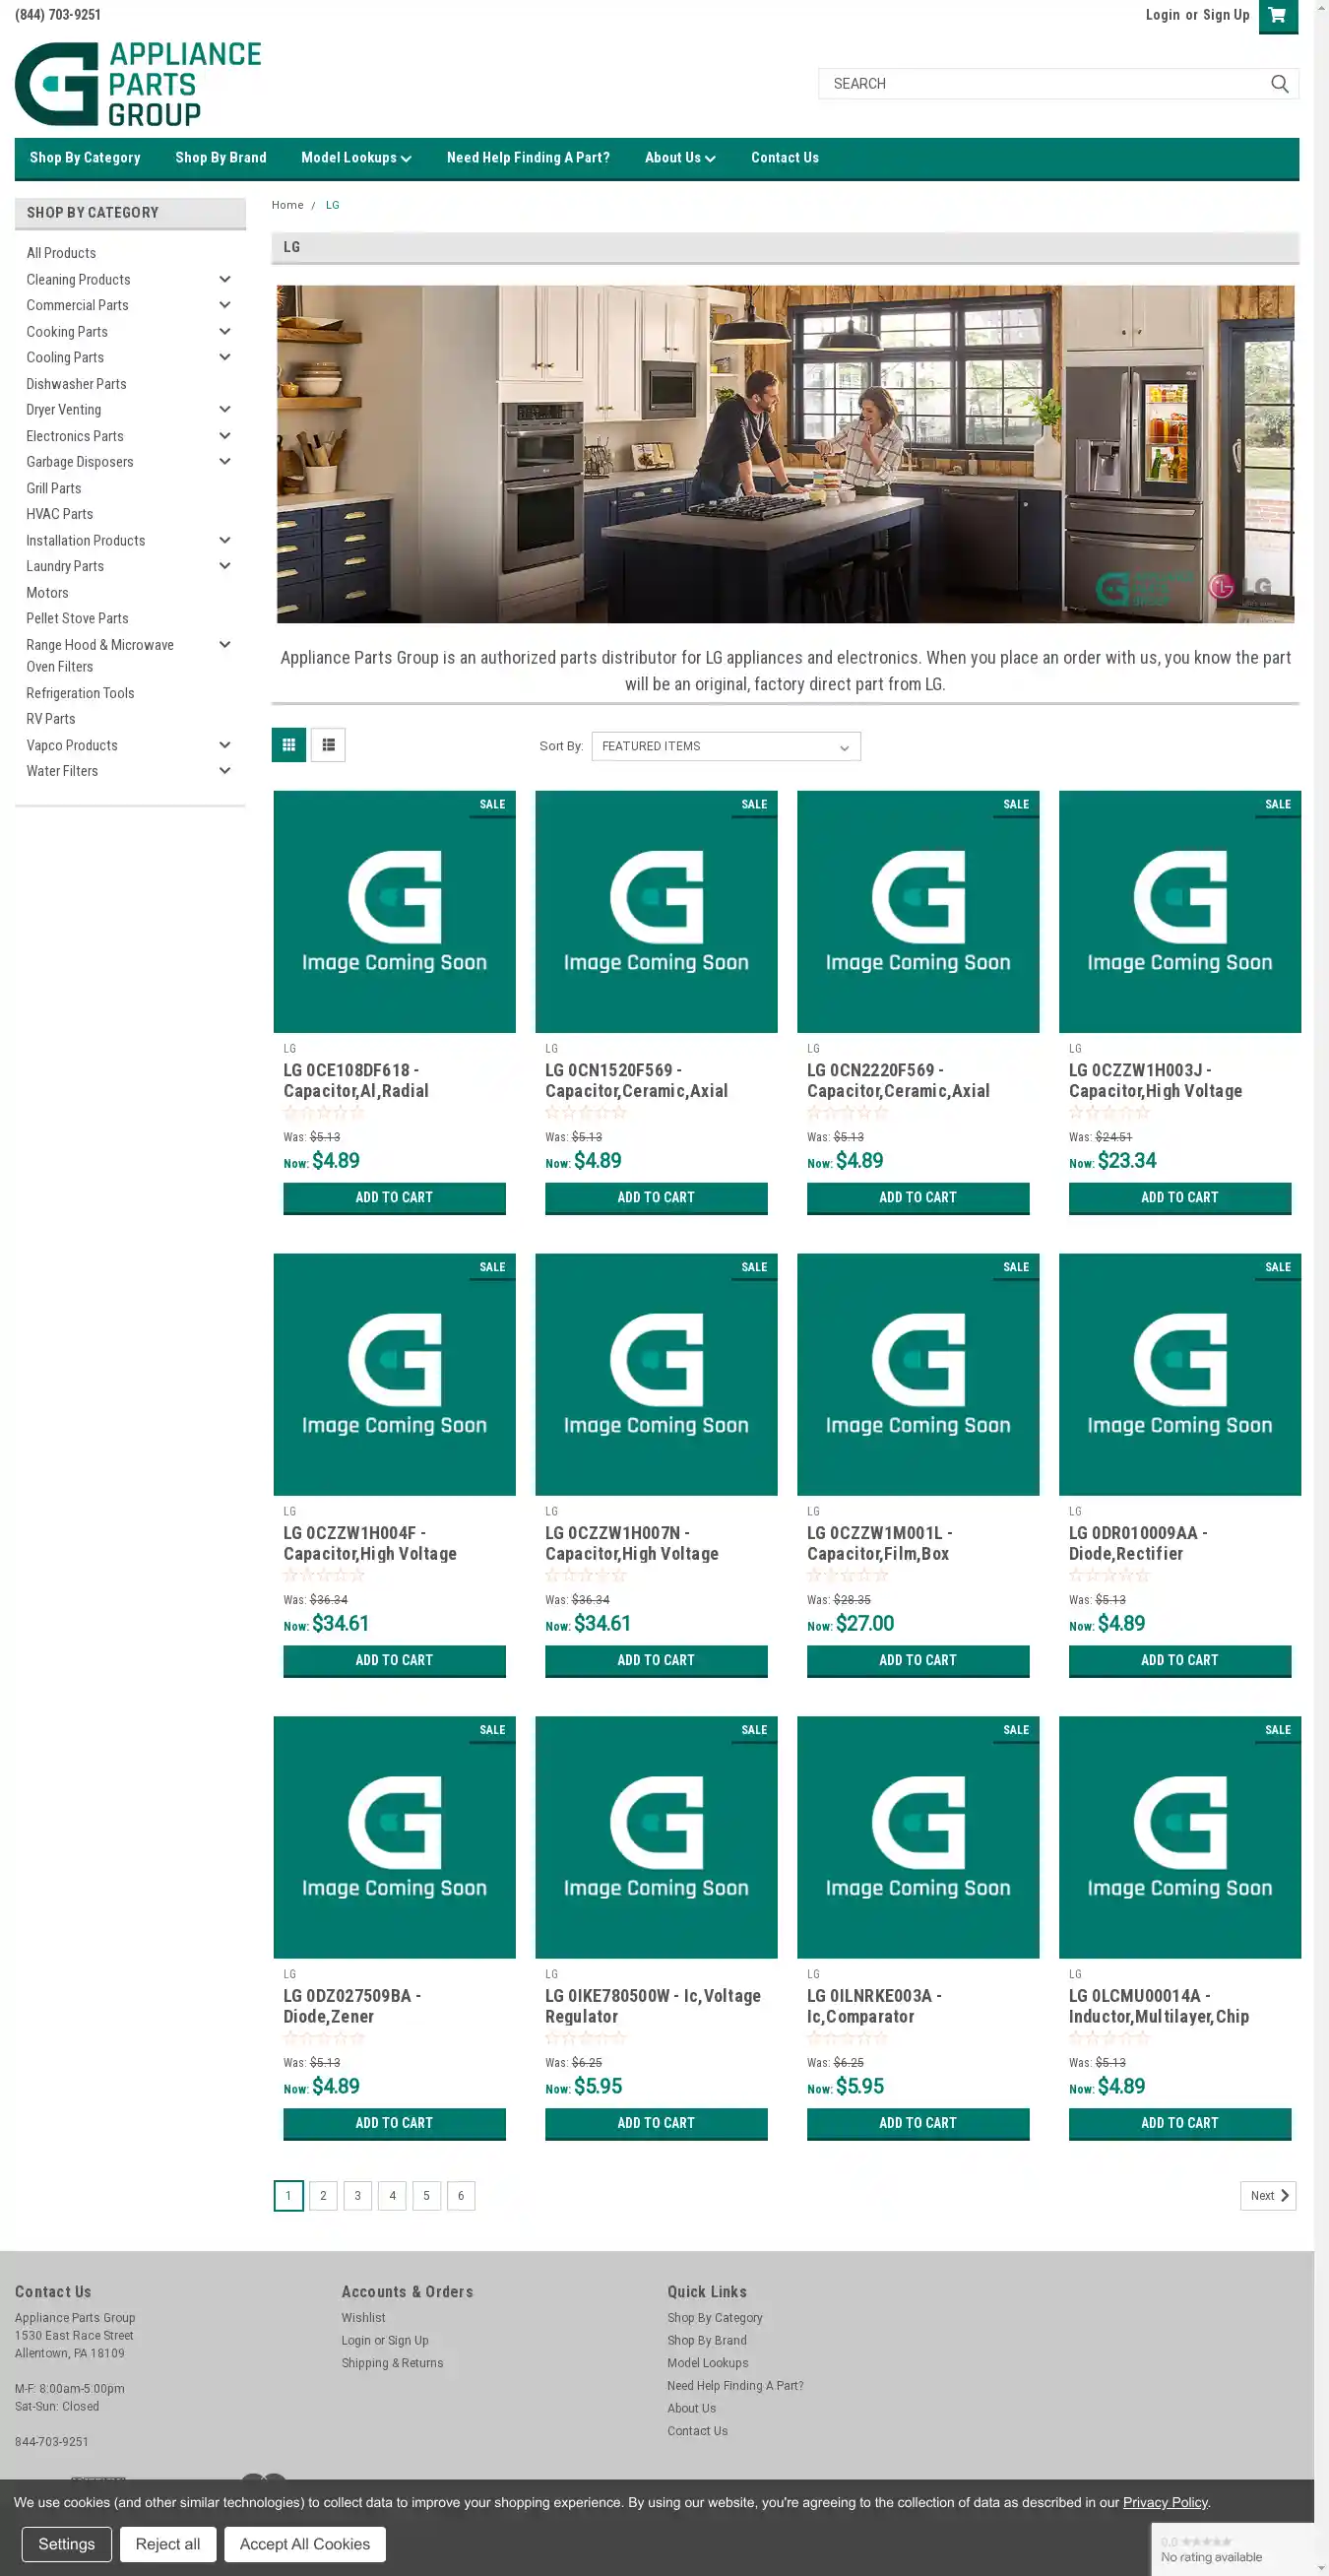Switch to grid view layout
The image size is (1329, 2576).
(288, 745)
